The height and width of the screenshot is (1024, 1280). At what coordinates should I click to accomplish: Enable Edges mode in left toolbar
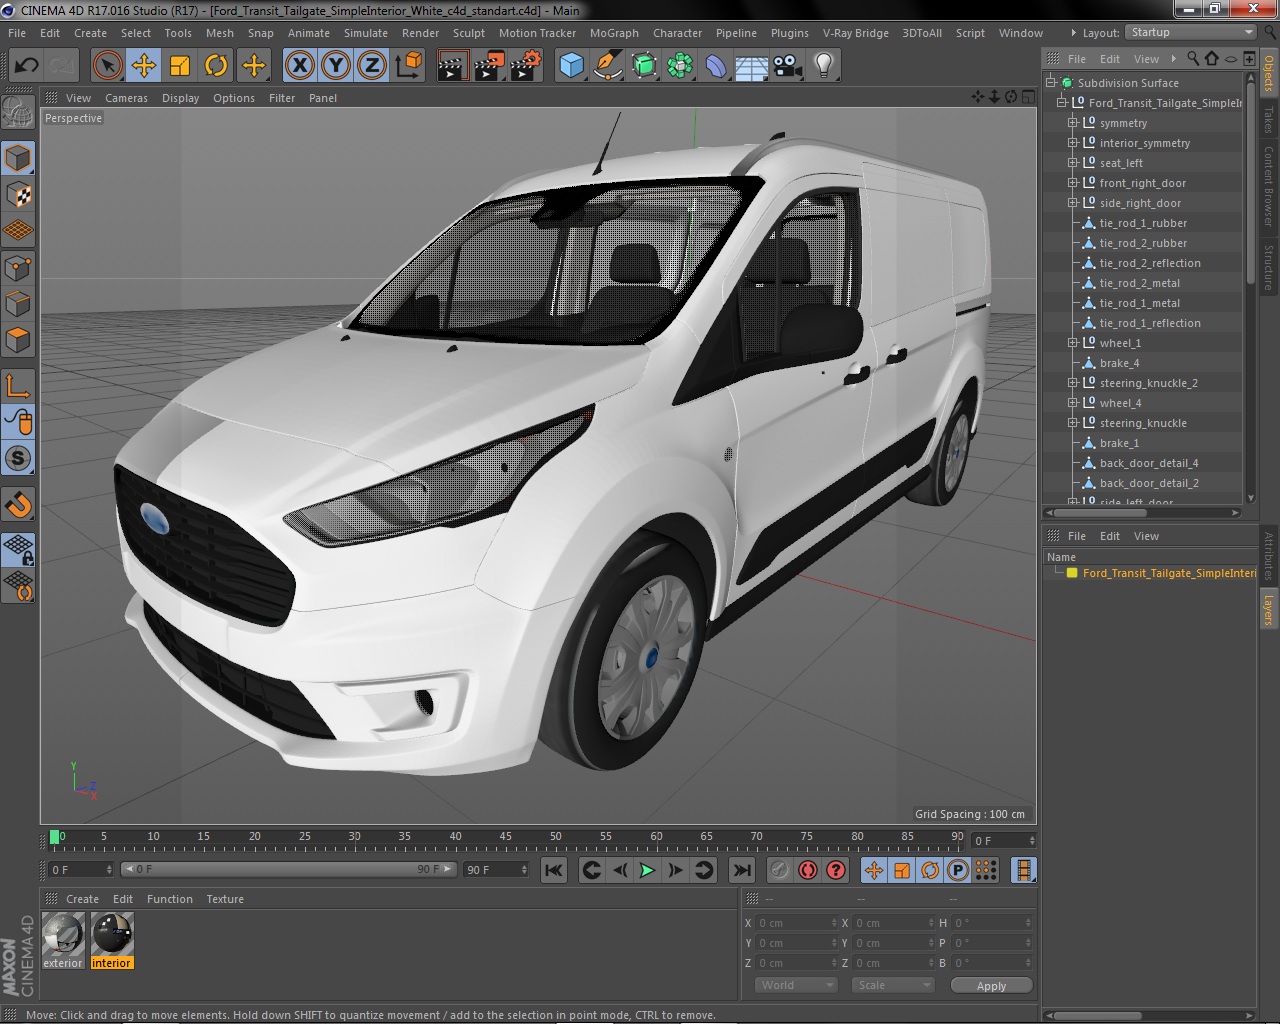18,303
